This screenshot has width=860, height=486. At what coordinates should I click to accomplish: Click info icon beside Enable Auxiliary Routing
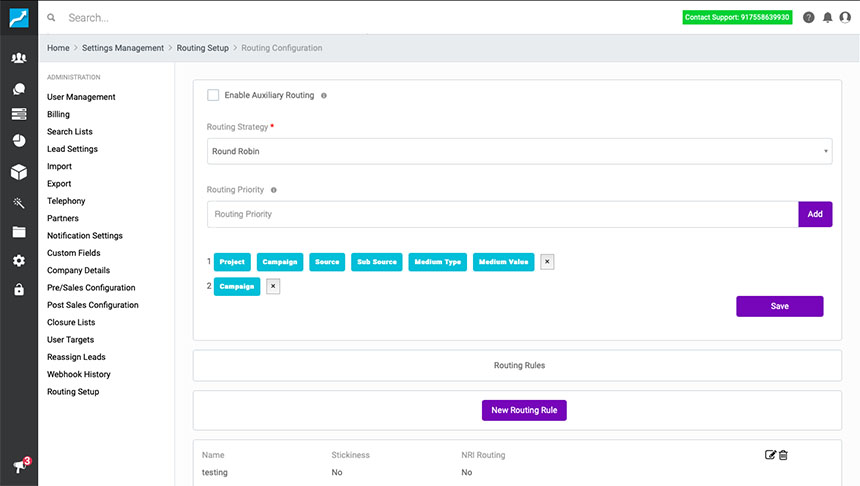click(324, 95)
